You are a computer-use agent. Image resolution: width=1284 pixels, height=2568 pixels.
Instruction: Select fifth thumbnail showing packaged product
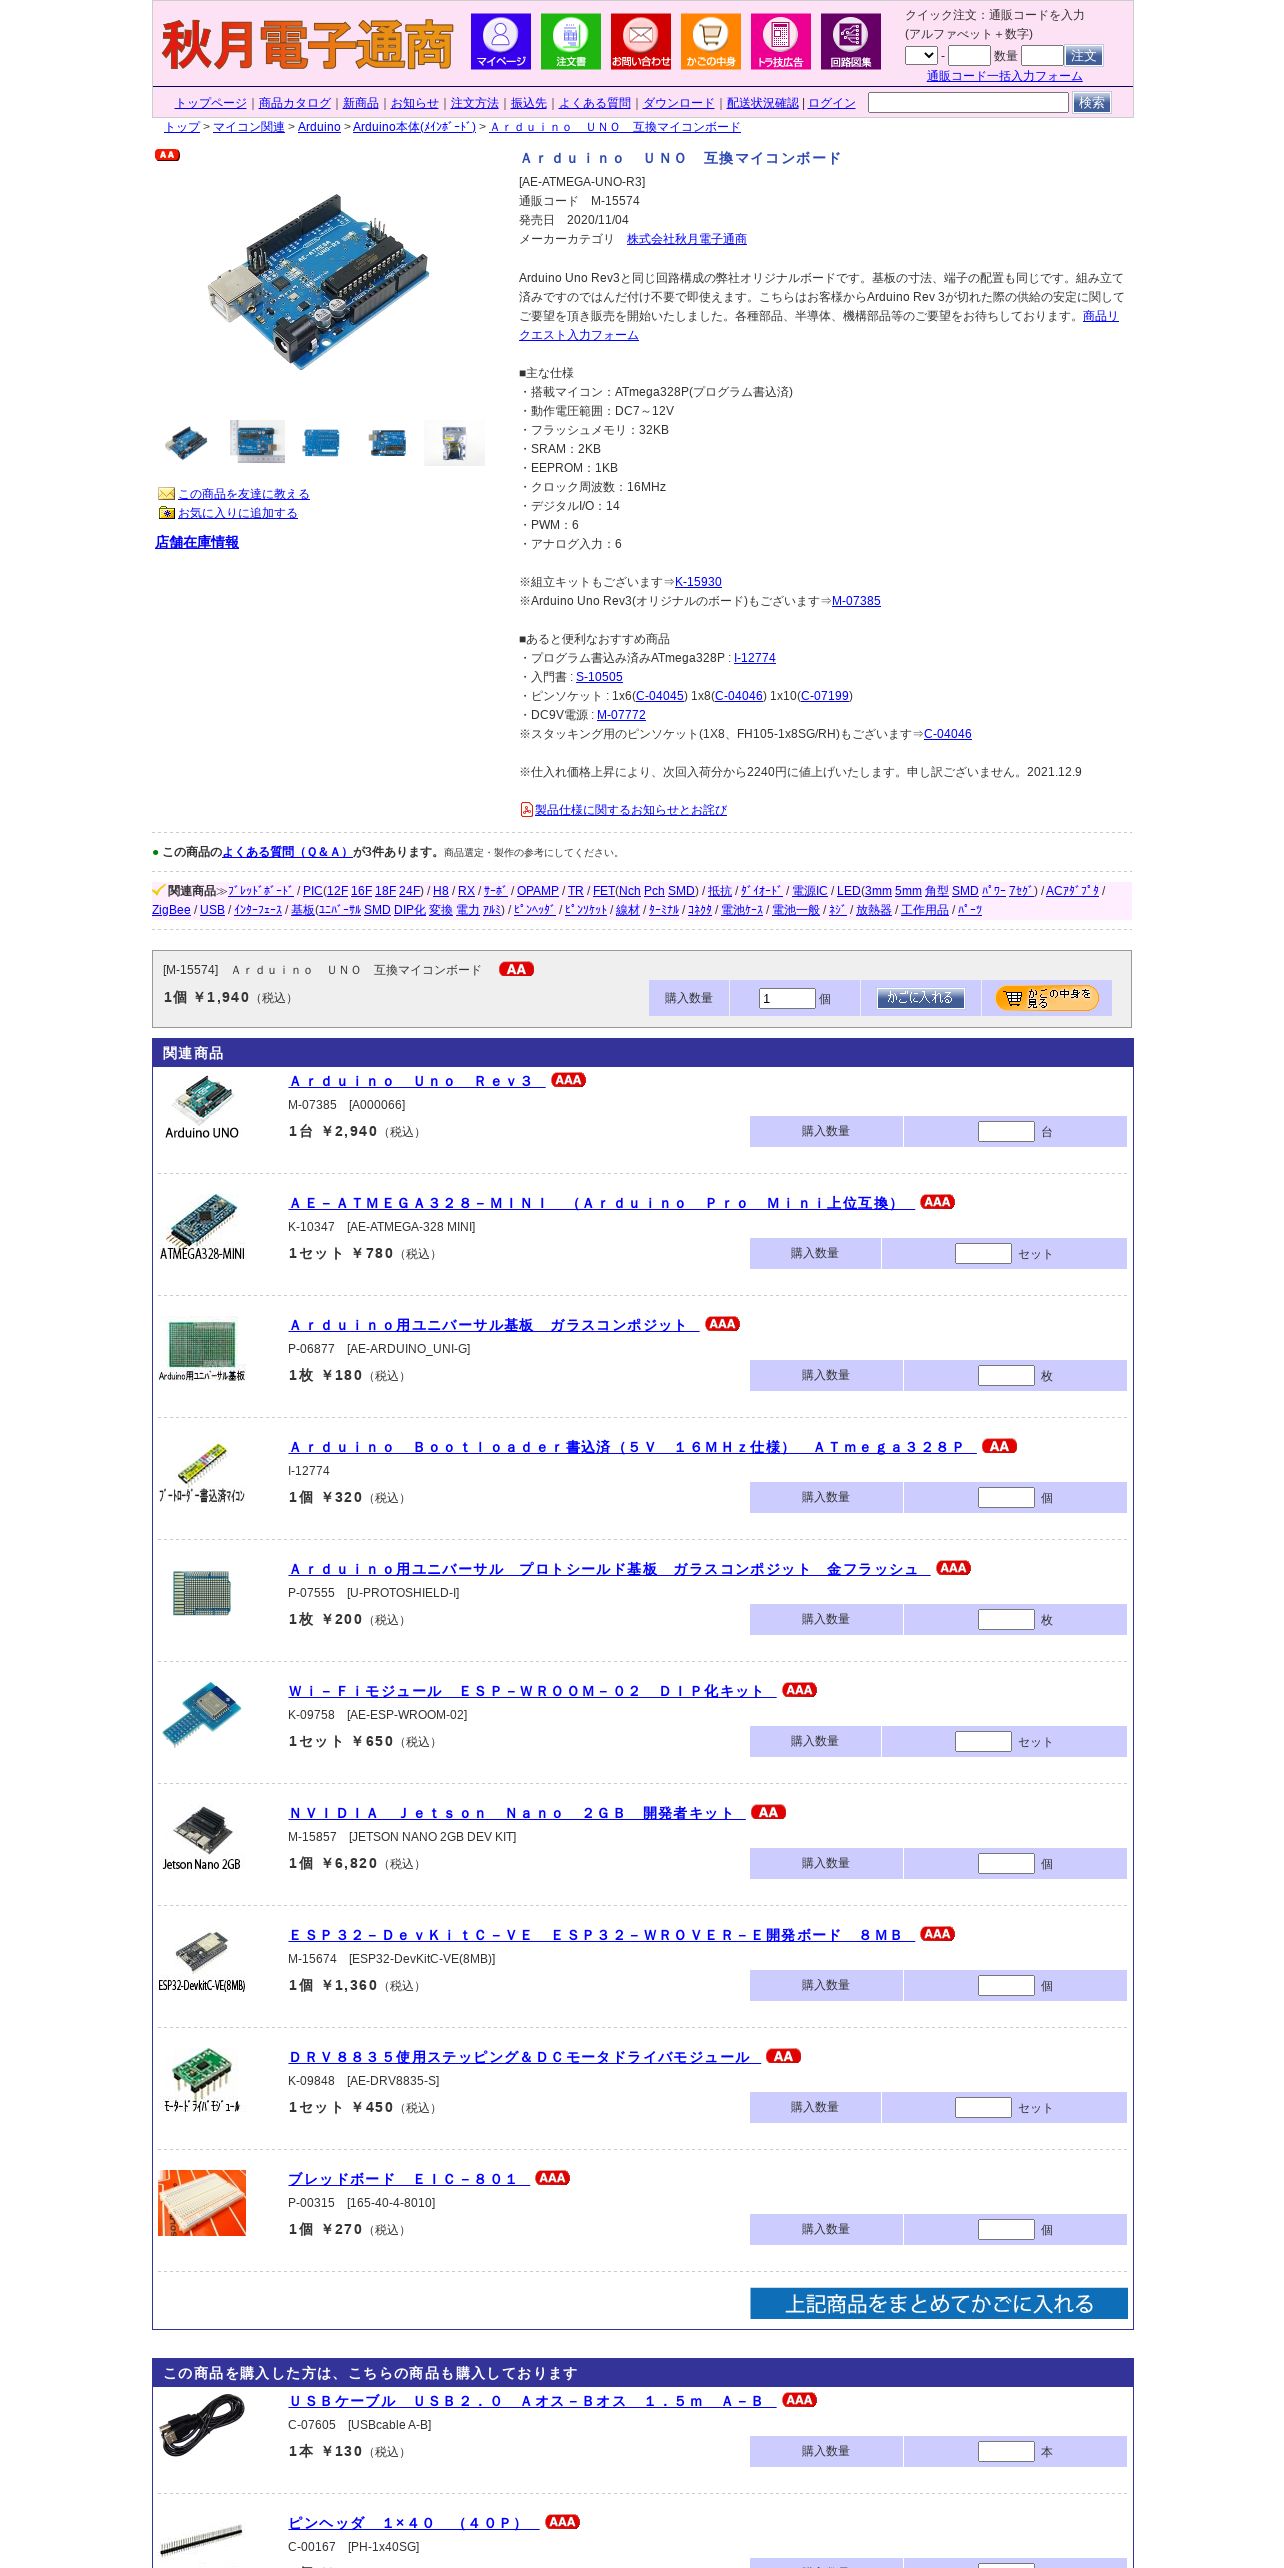(454, 443)
